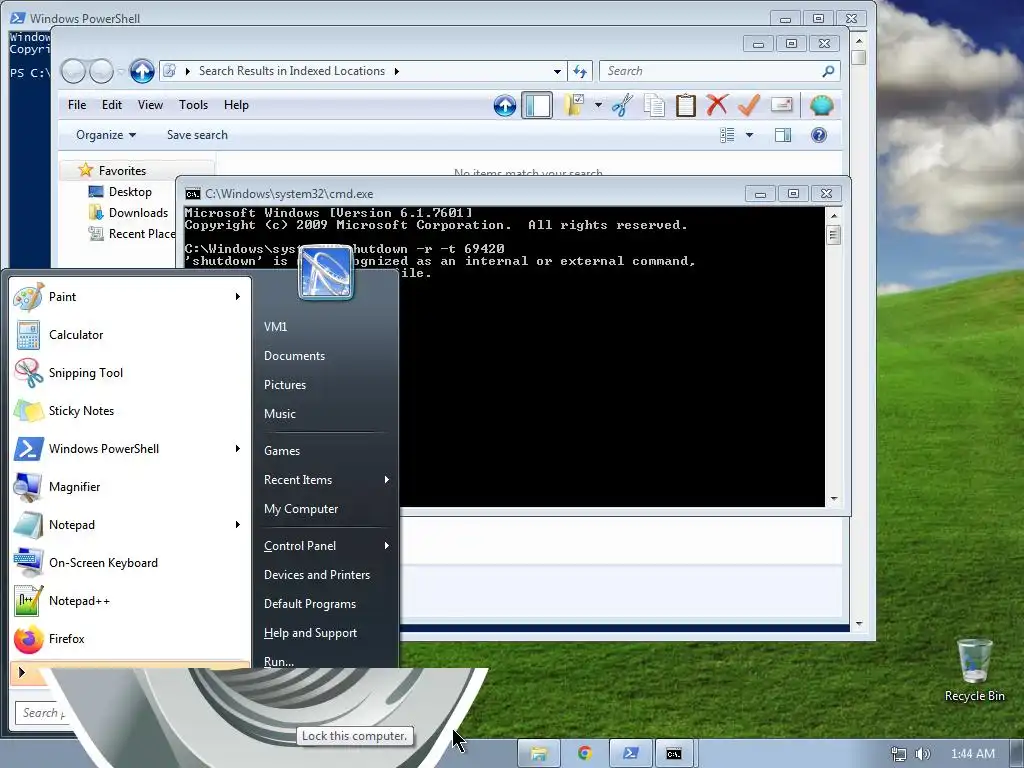Open Music from the Start menu
The width and height of the screenshot is (1024, 768).
tap(280, 414)
